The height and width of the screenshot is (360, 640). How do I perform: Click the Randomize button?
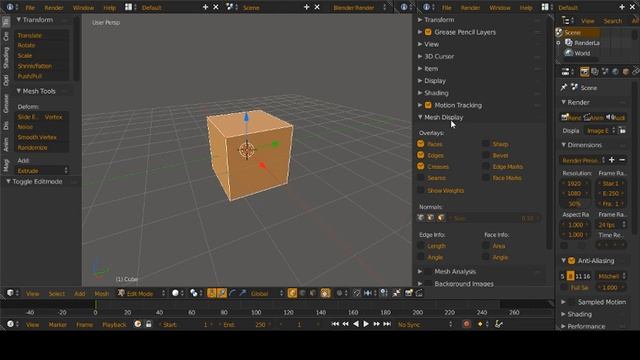[x=42, y=147]
